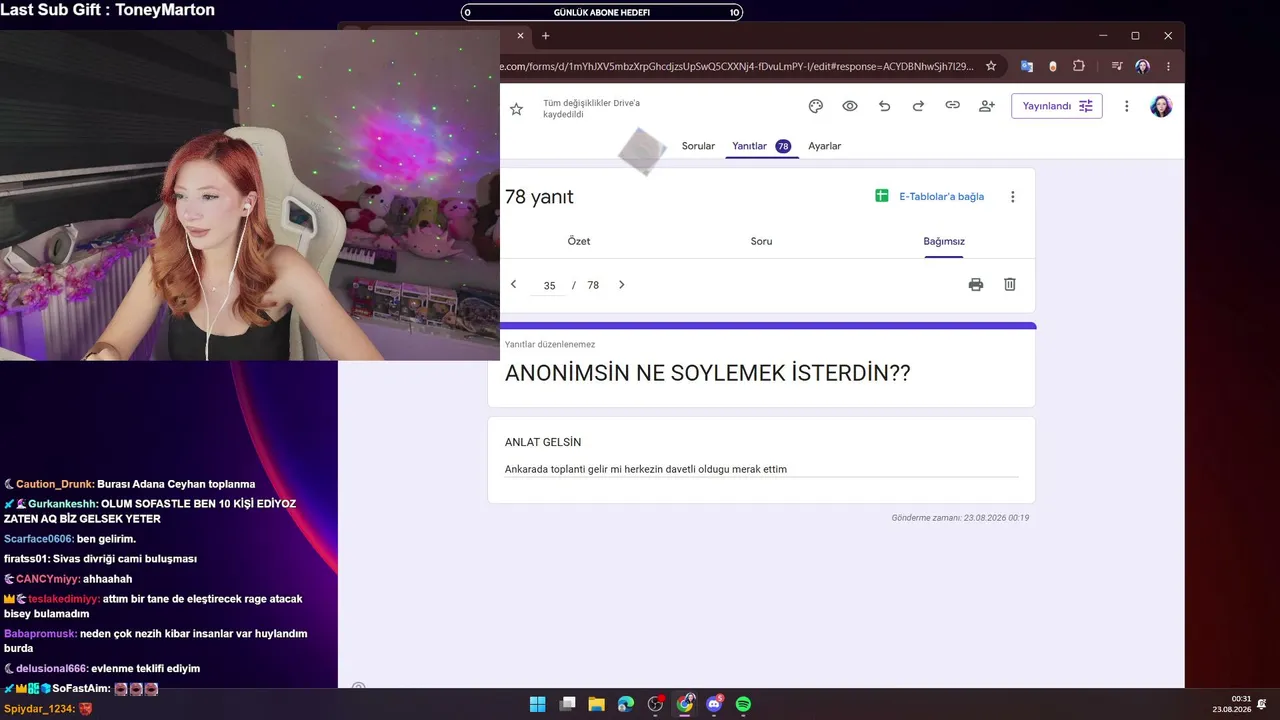
Task: Preview the form with the eye icon
Action: (x=850, y=106)
